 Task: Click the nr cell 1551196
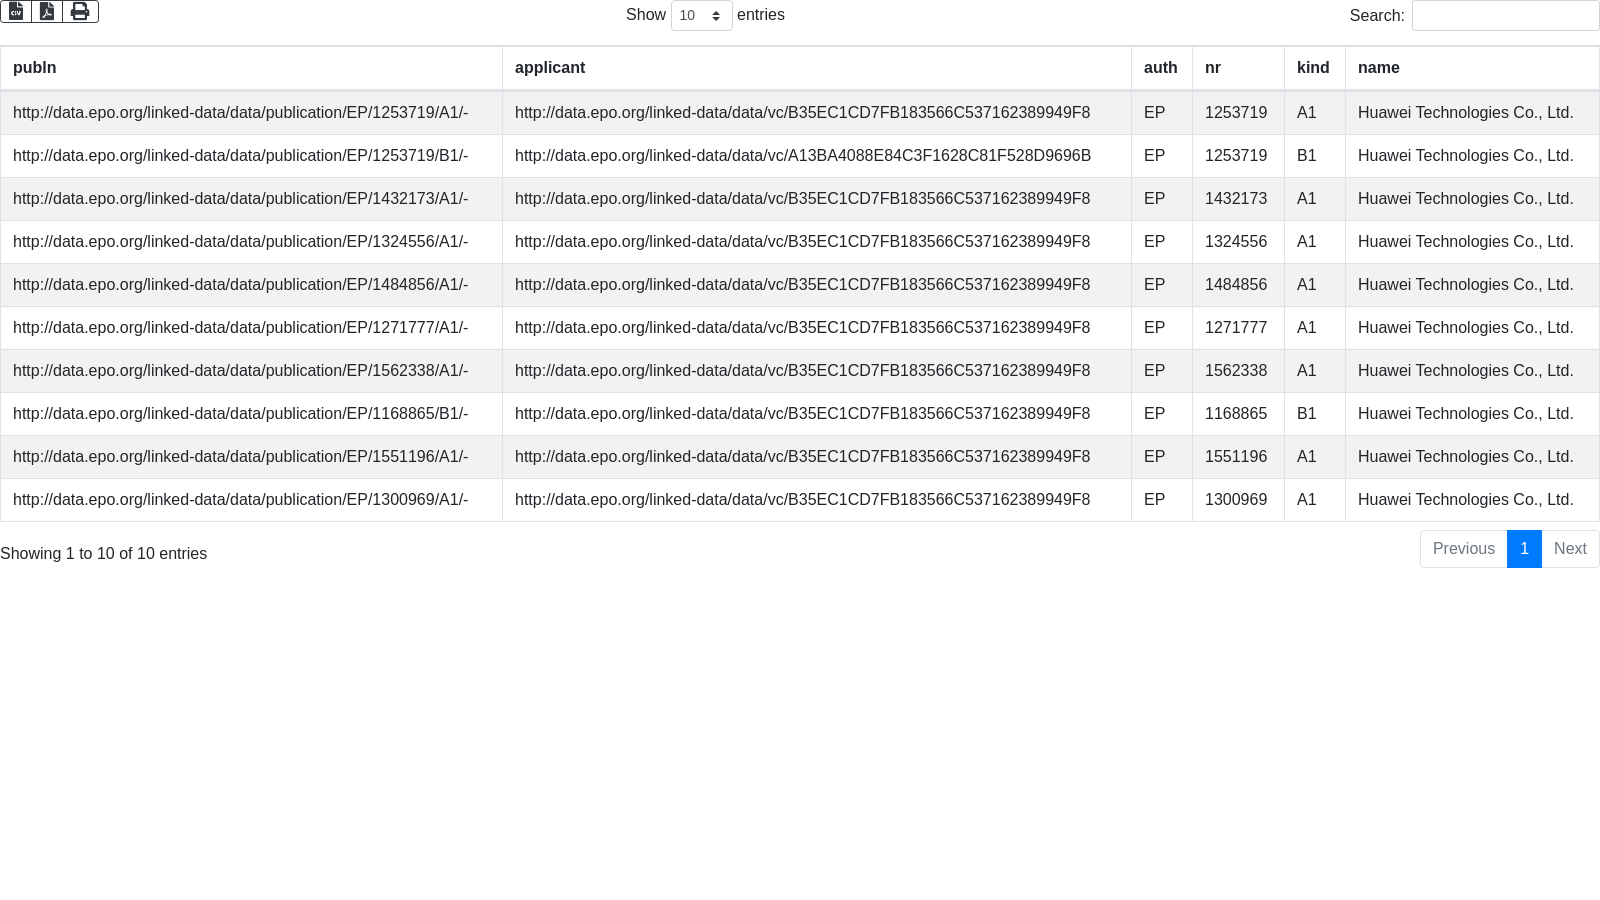point(1235,457)
